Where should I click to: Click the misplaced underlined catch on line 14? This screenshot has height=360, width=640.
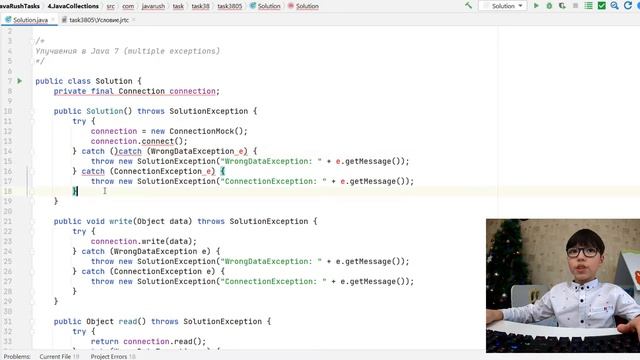tap(130, 151)
